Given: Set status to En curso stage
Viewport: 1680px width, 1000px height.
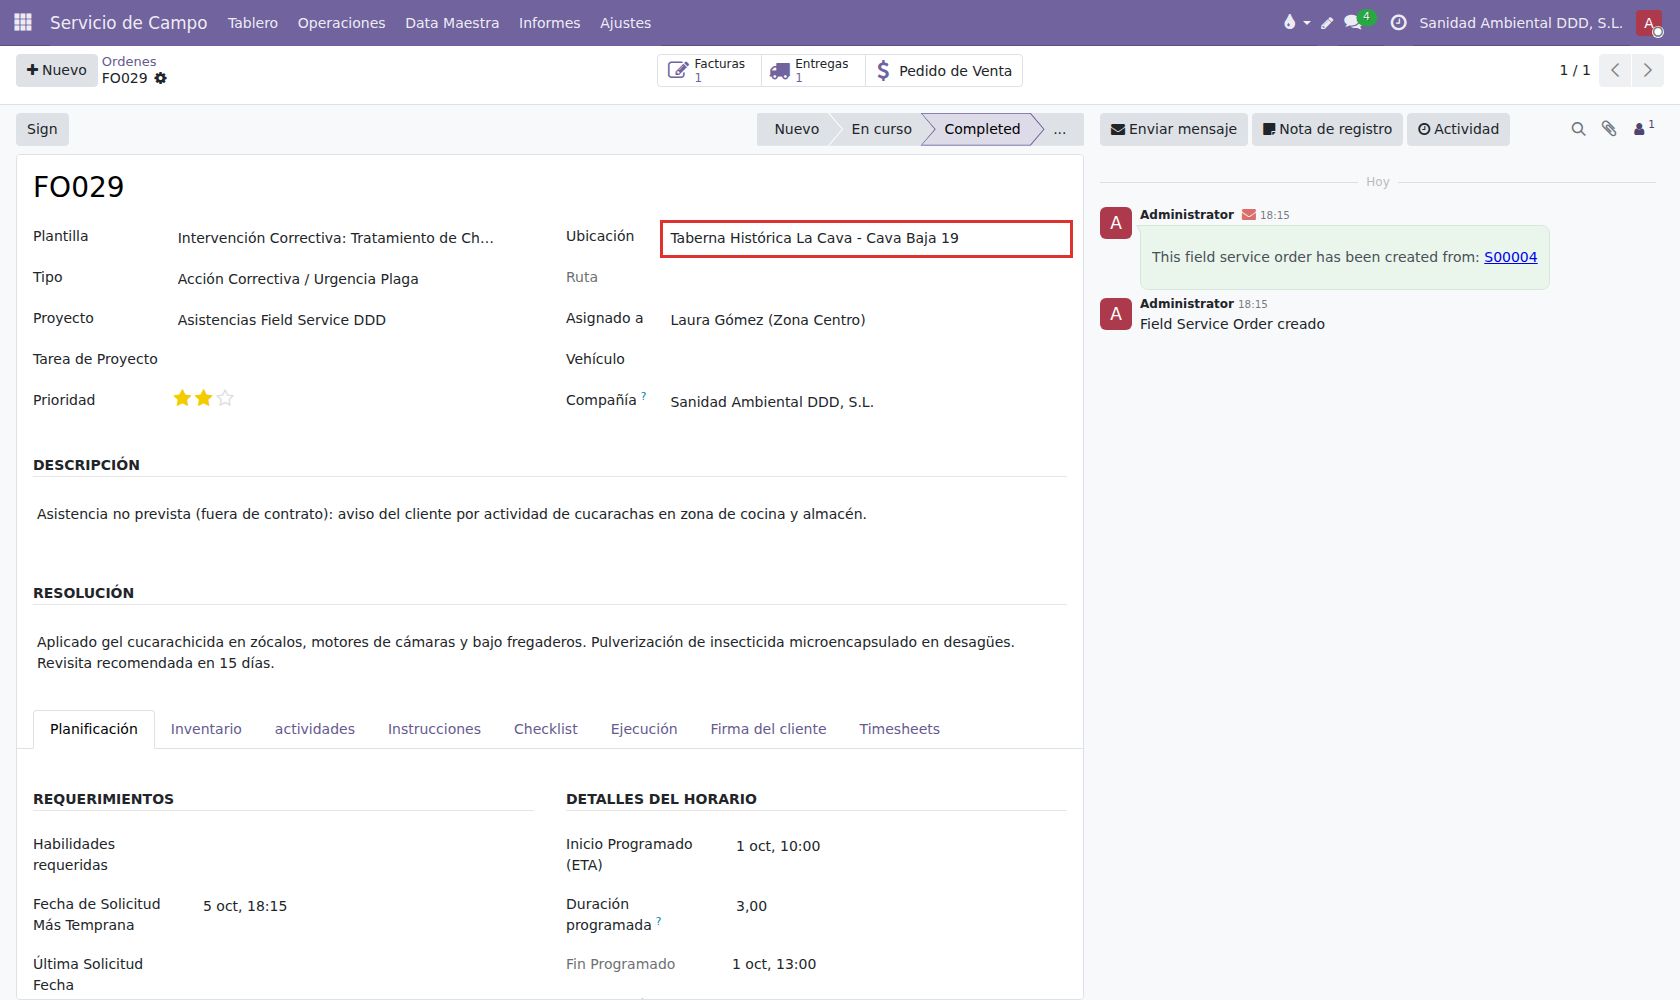Looking at the screenshot, I should pos(881,129).
